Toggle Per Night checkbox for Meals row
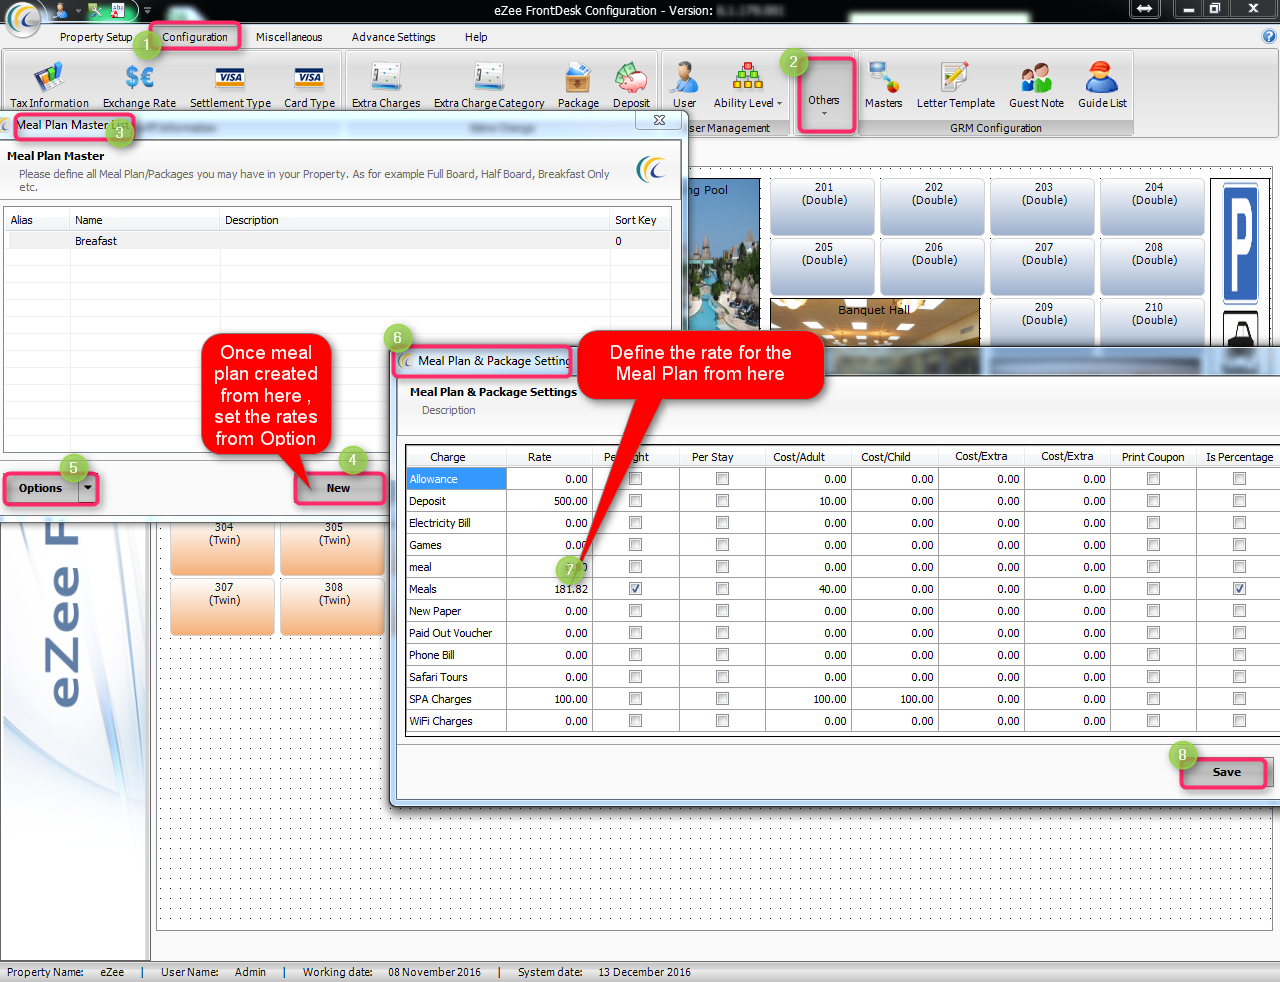 coord(635,589)
